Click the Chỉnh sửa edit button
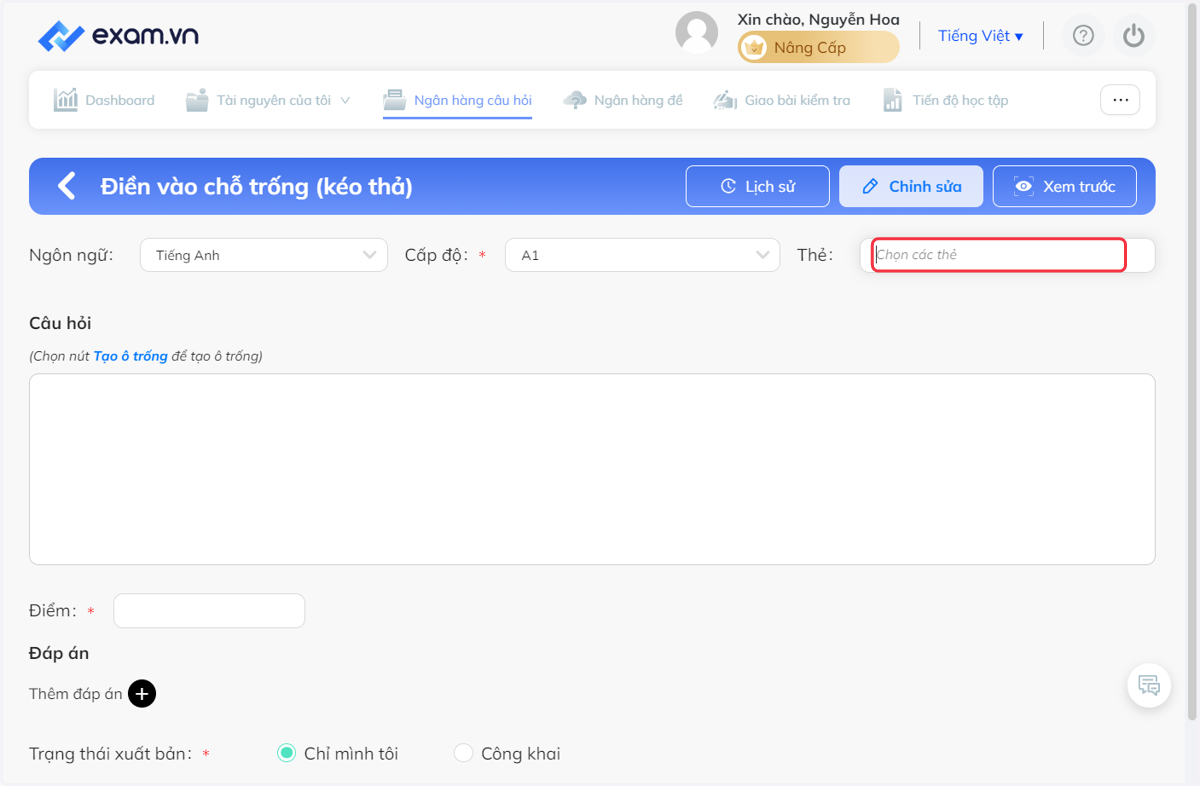 [911, 186]
